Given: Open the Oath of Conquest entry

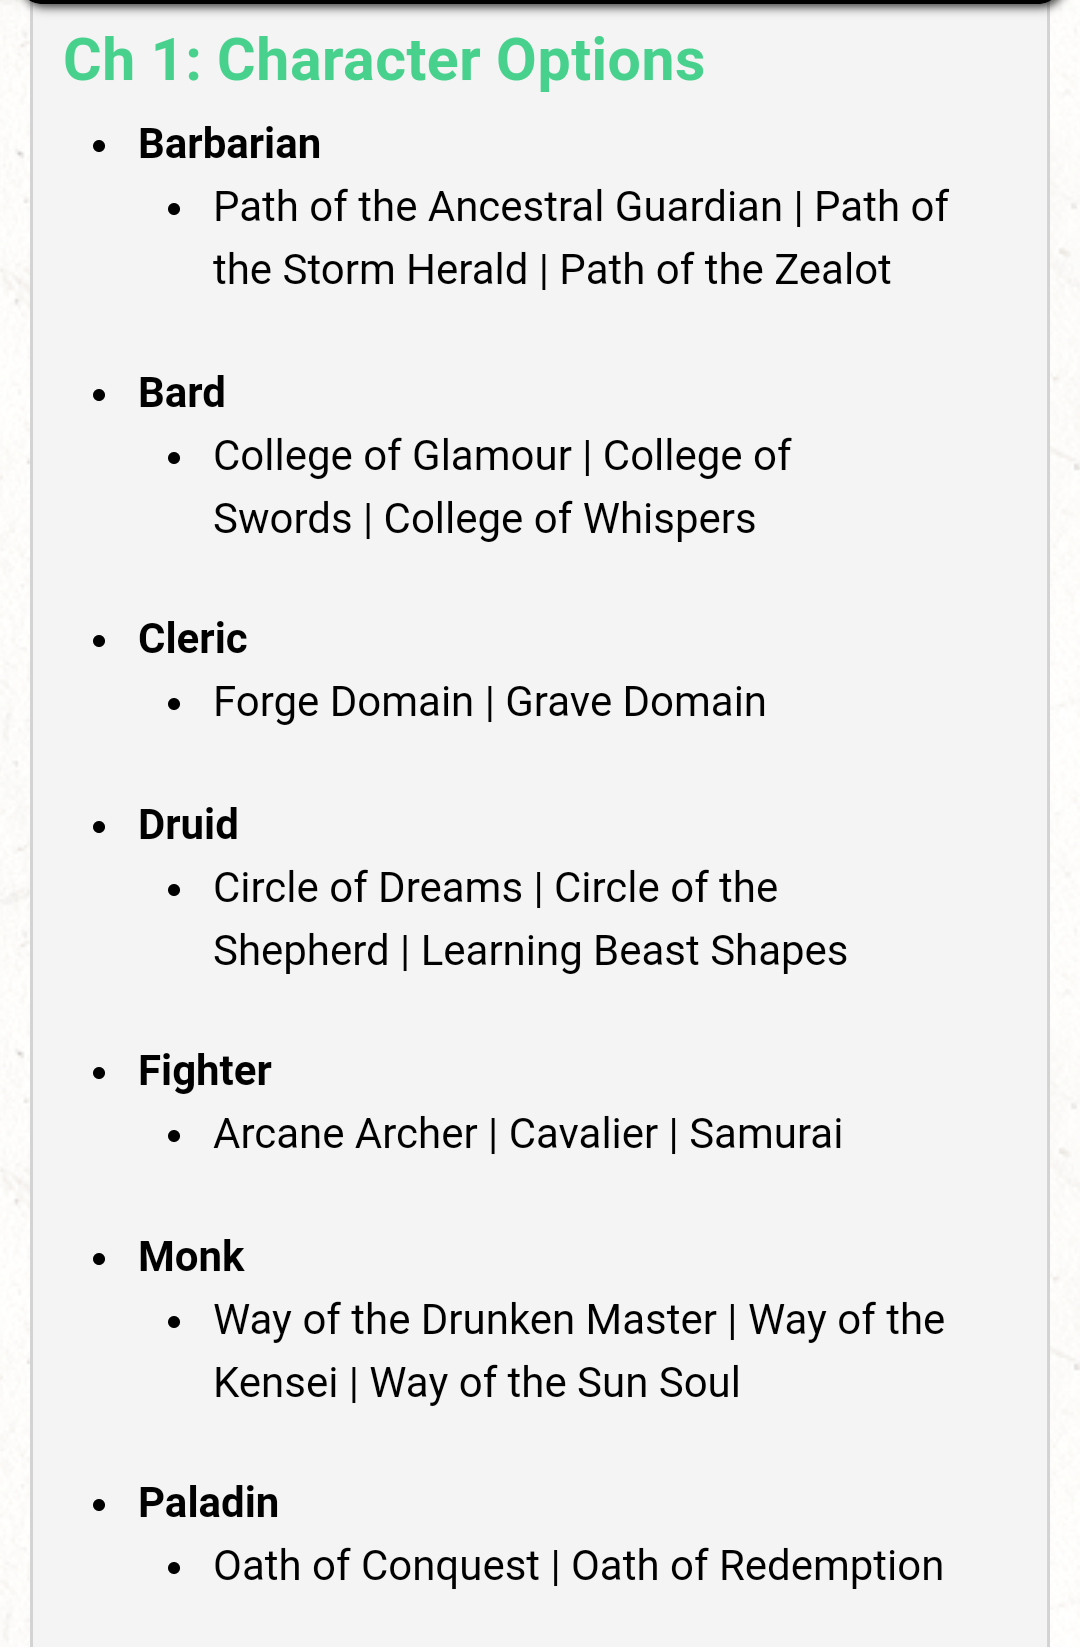Looking at the screenshot, I should coord(376,1566).
